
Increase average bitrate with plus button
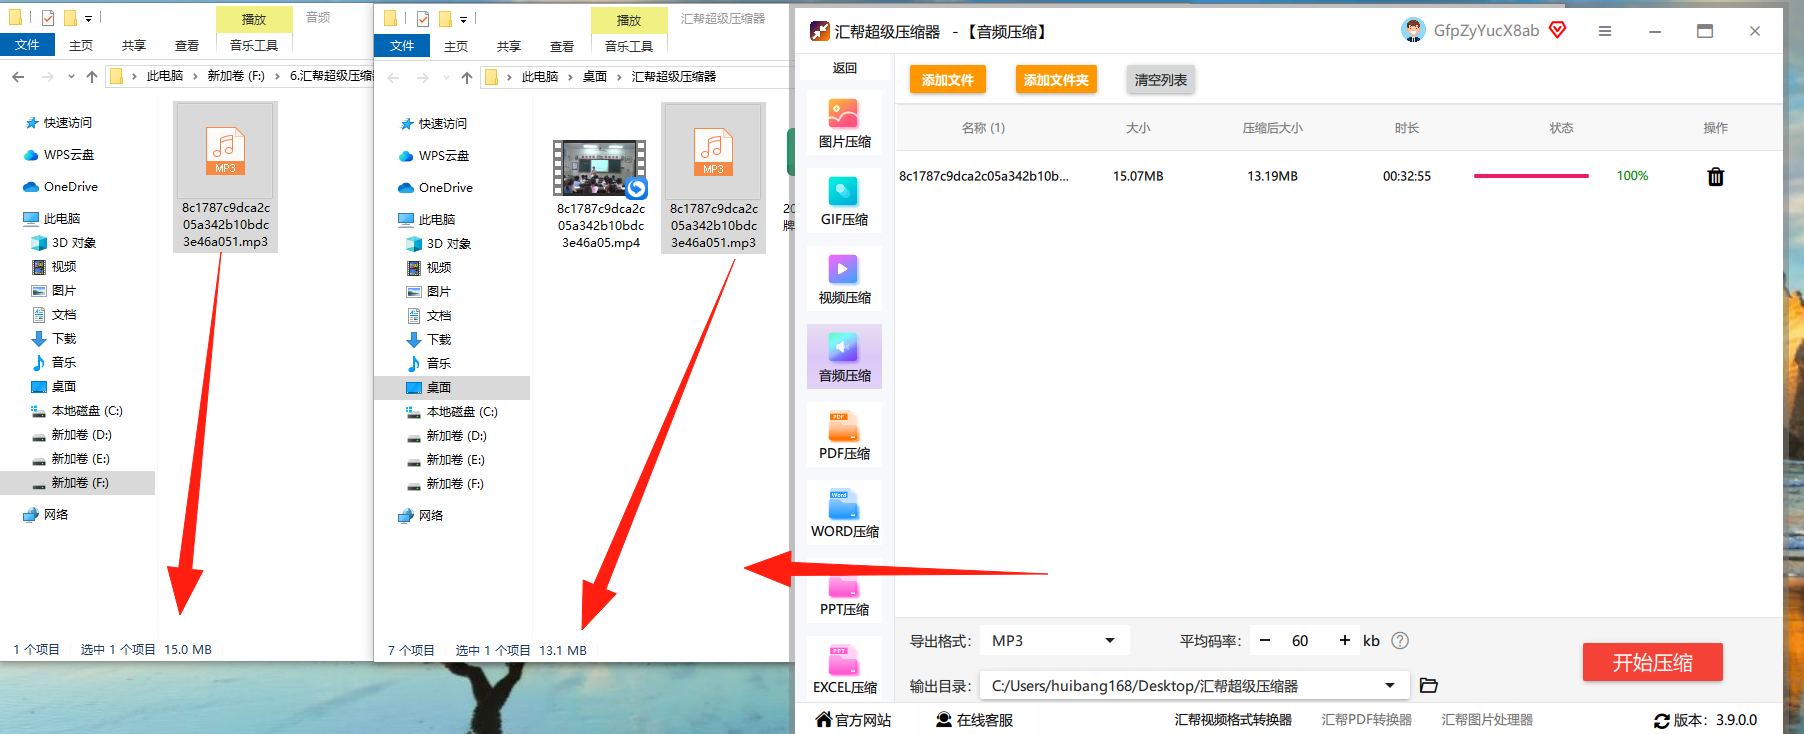[1345, 640]
